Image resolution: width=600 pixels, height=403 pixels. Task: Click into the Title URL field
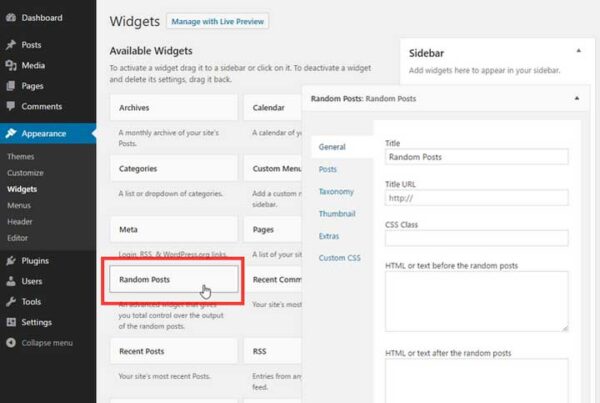(x=476, y=198)
